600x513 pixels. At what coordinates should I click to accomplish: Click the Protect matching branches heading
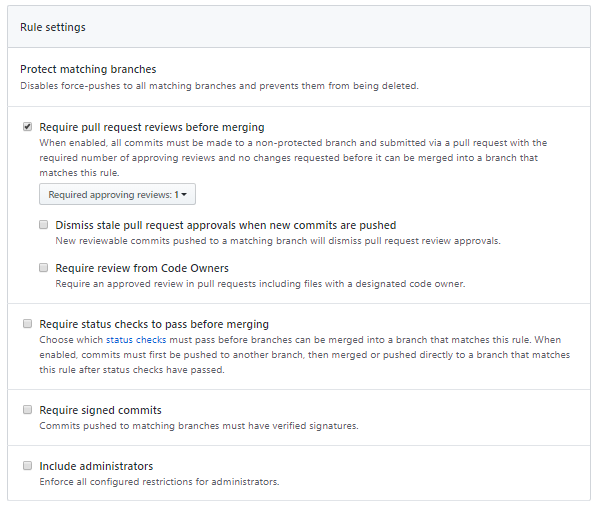tap(88, 69)
